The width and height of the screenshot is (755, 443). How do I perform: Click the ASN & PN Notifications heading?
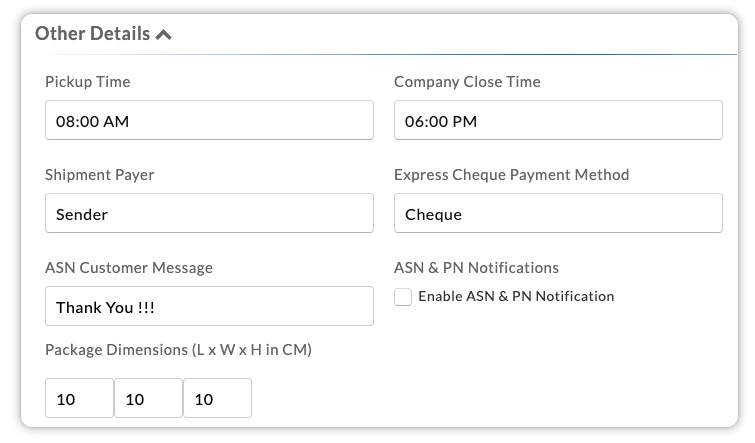click(476, 268)
